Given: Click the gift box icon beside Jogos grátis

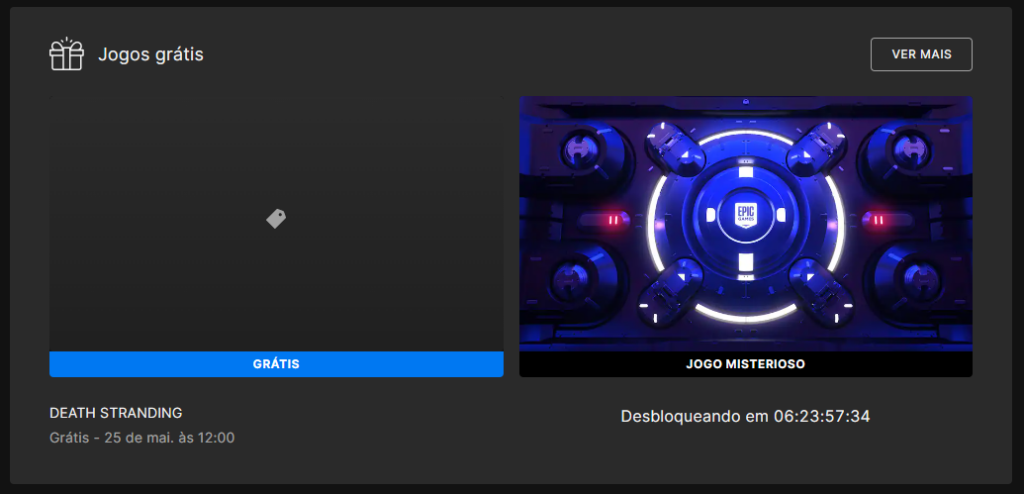Looking at the screenshot, I should pyautogui.click(x=67, y=54).
